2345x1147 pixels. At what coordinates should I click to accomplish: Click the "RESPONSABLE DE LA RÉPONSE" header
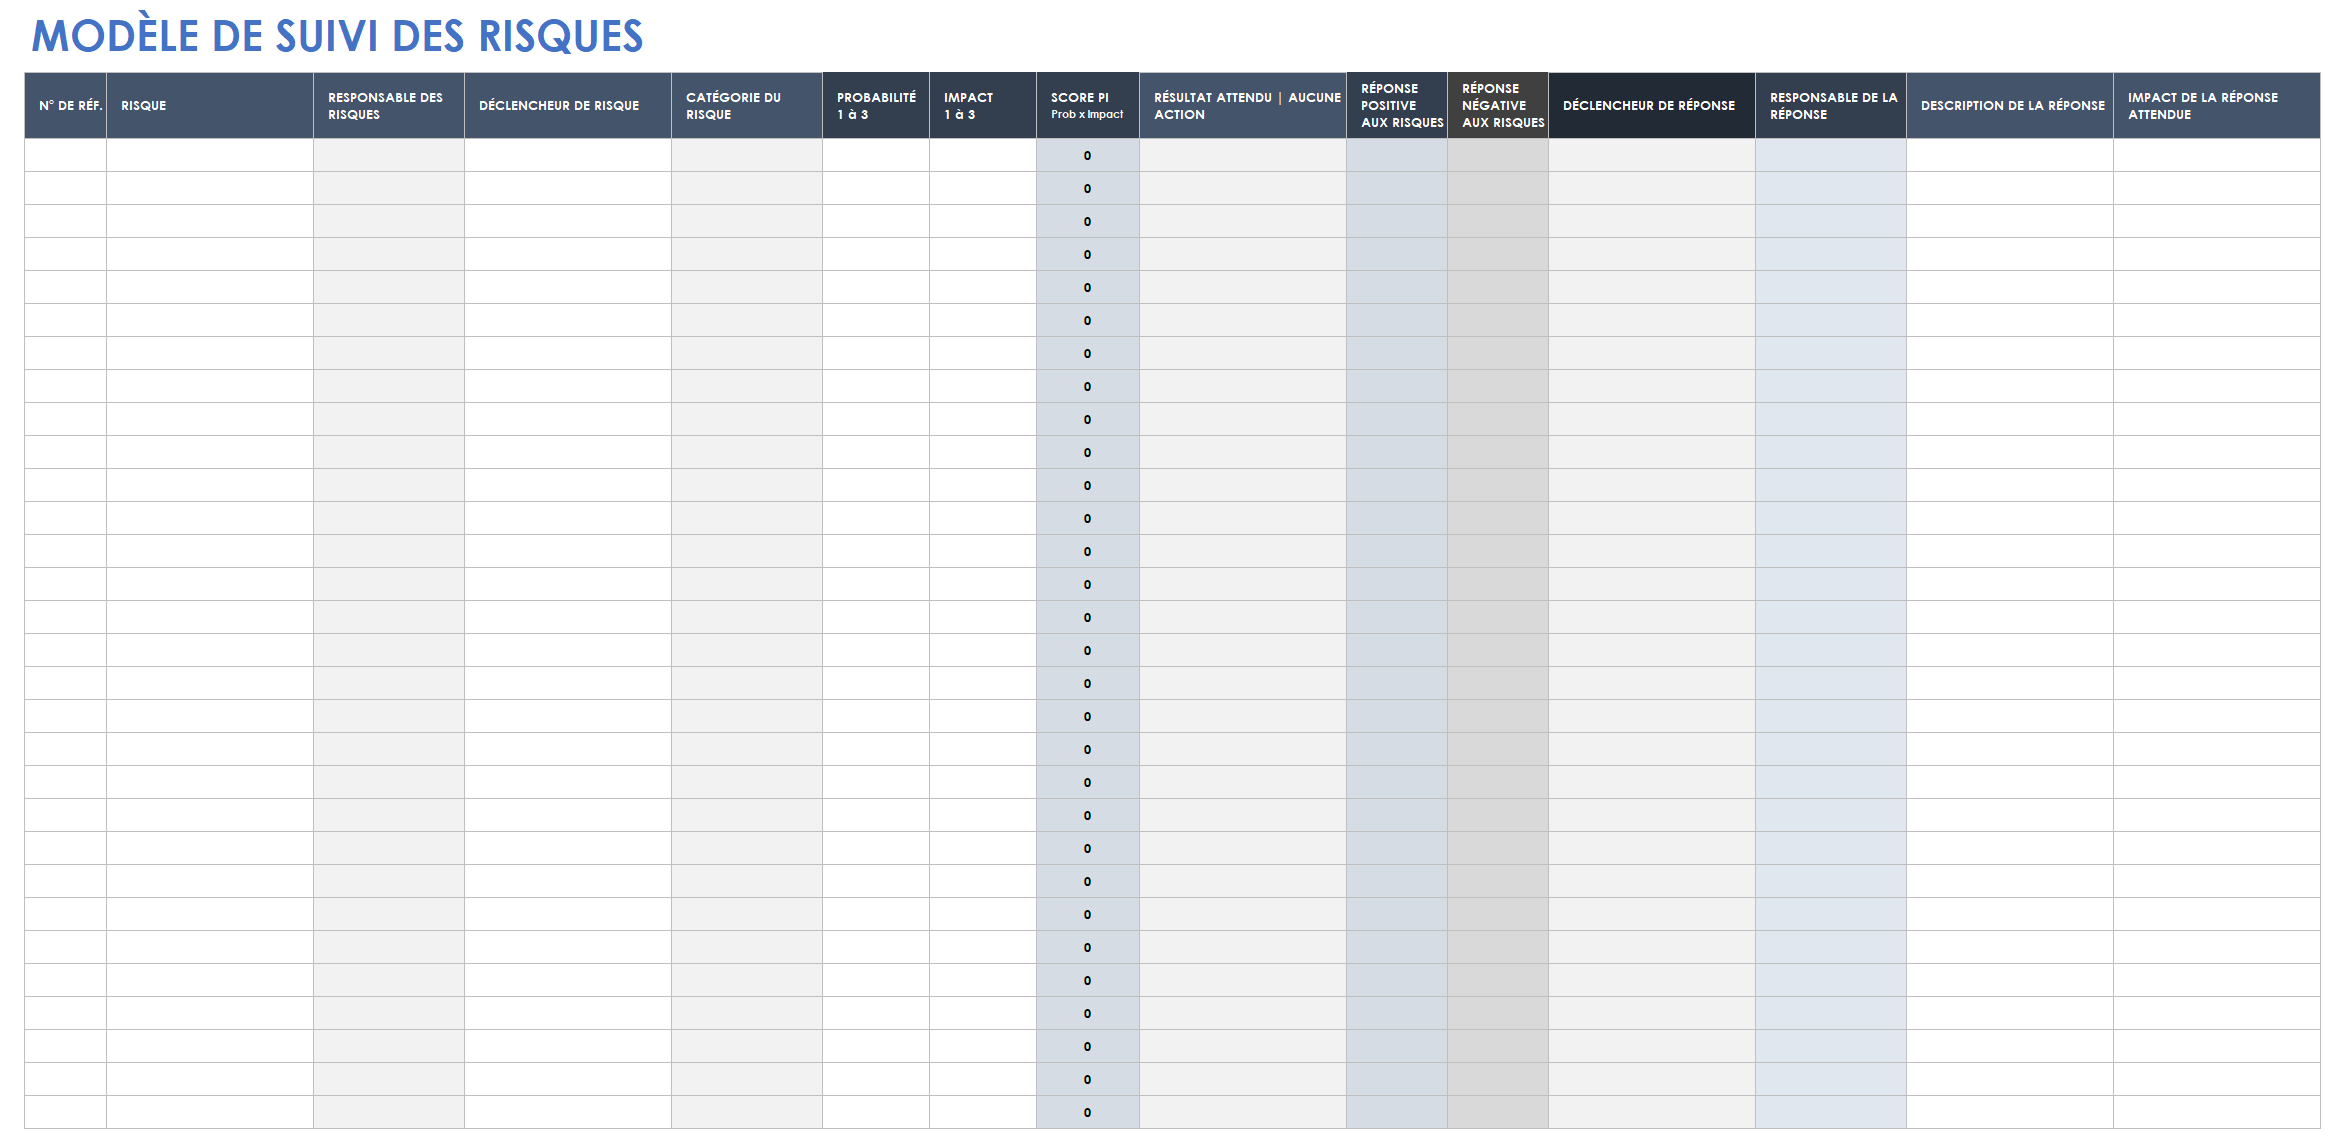coord(1831,105)
